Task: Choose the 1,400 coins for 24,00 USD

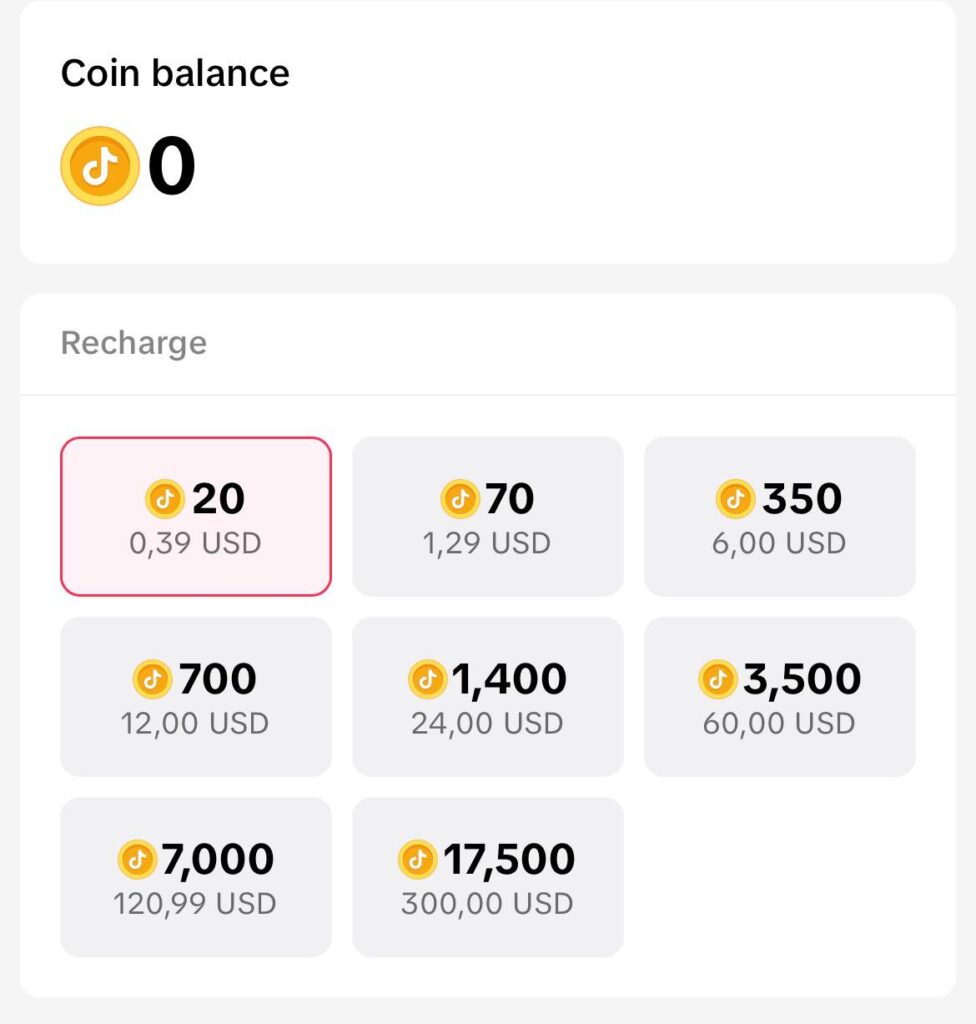Action: click(488, 697)
